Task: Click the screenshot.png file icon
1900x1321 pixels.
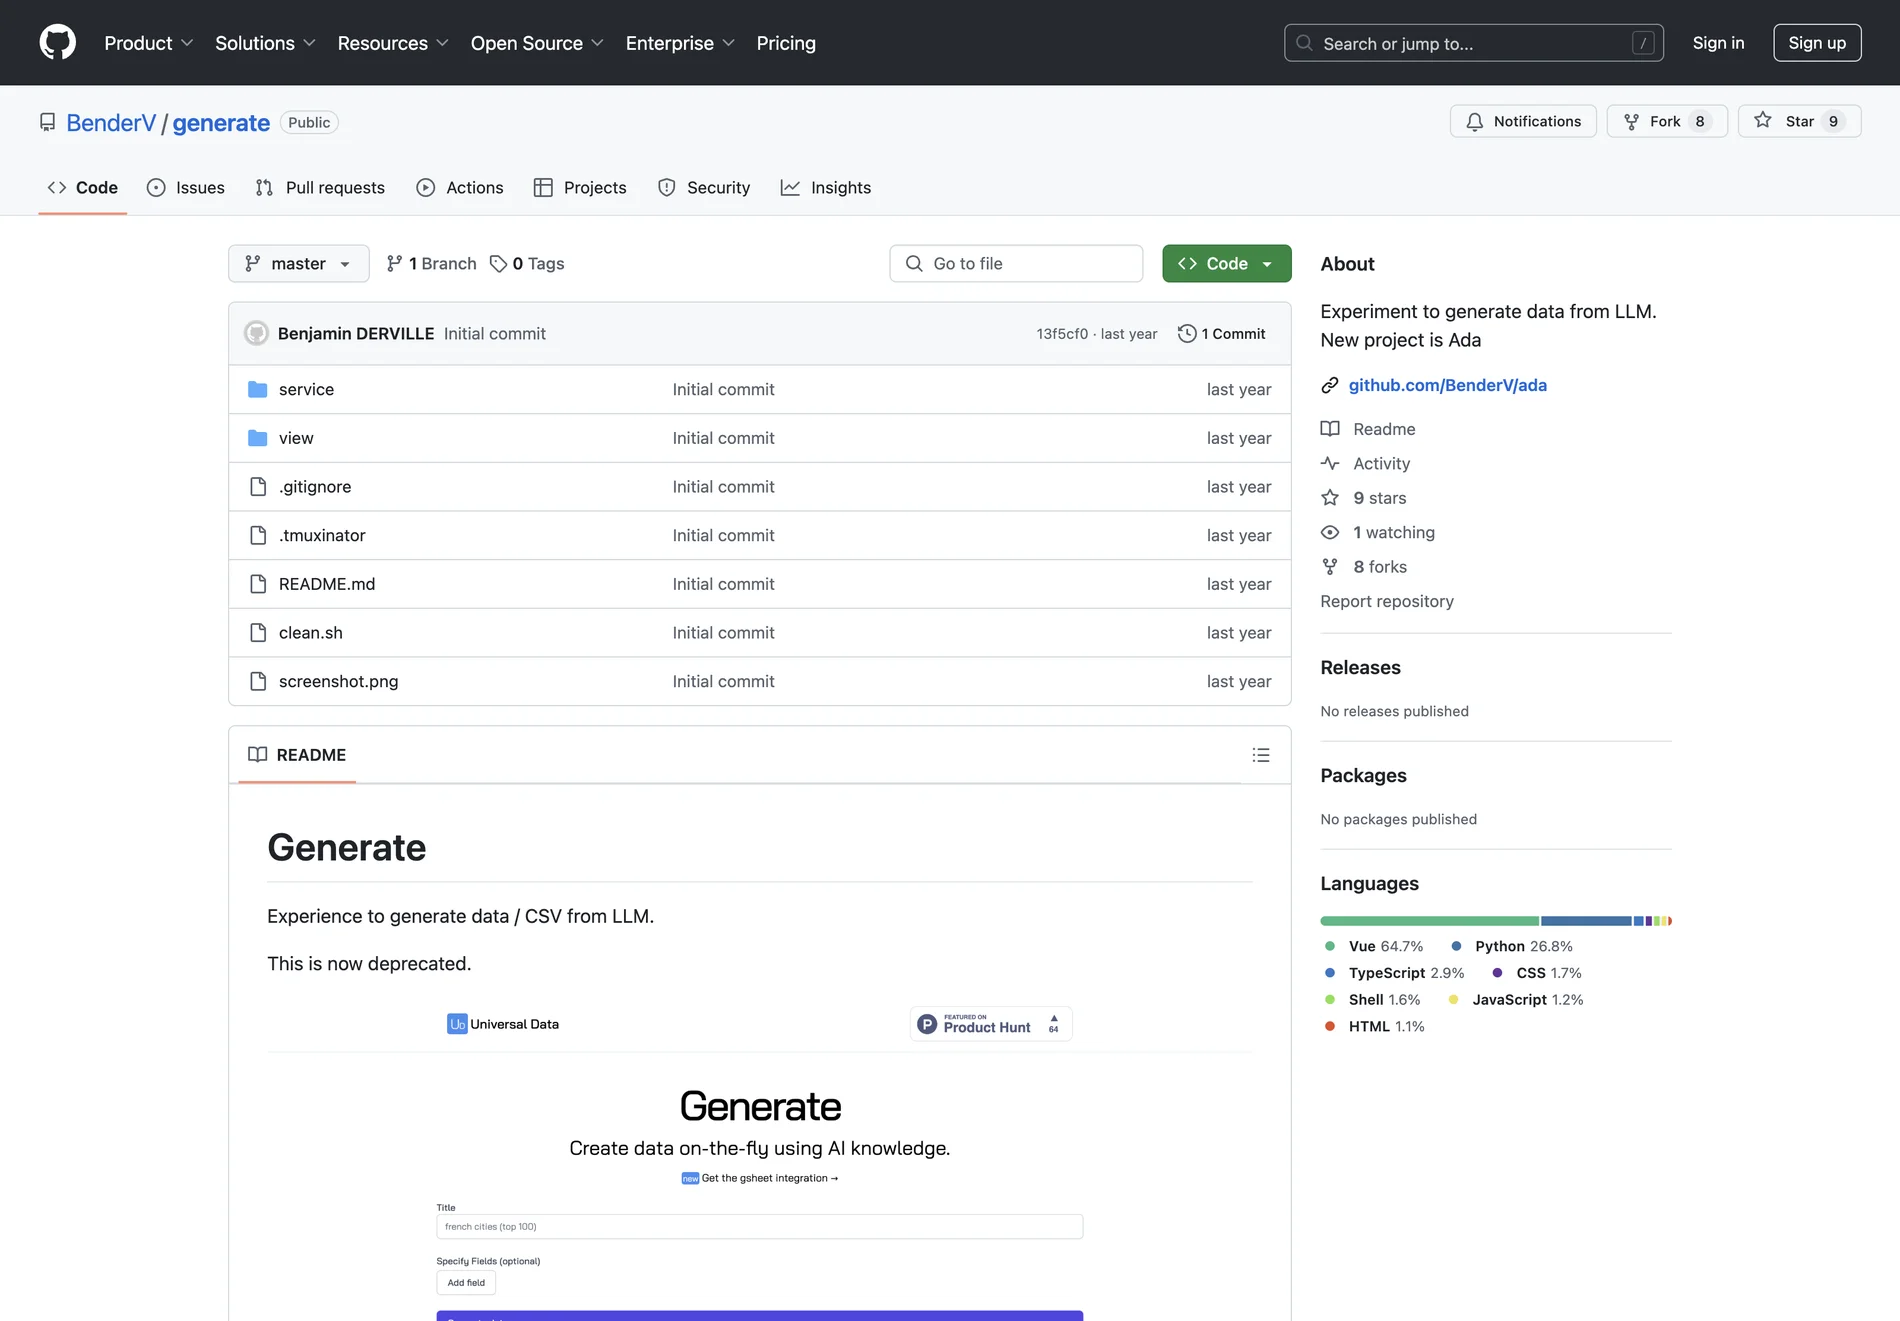Action: [258, 682]
